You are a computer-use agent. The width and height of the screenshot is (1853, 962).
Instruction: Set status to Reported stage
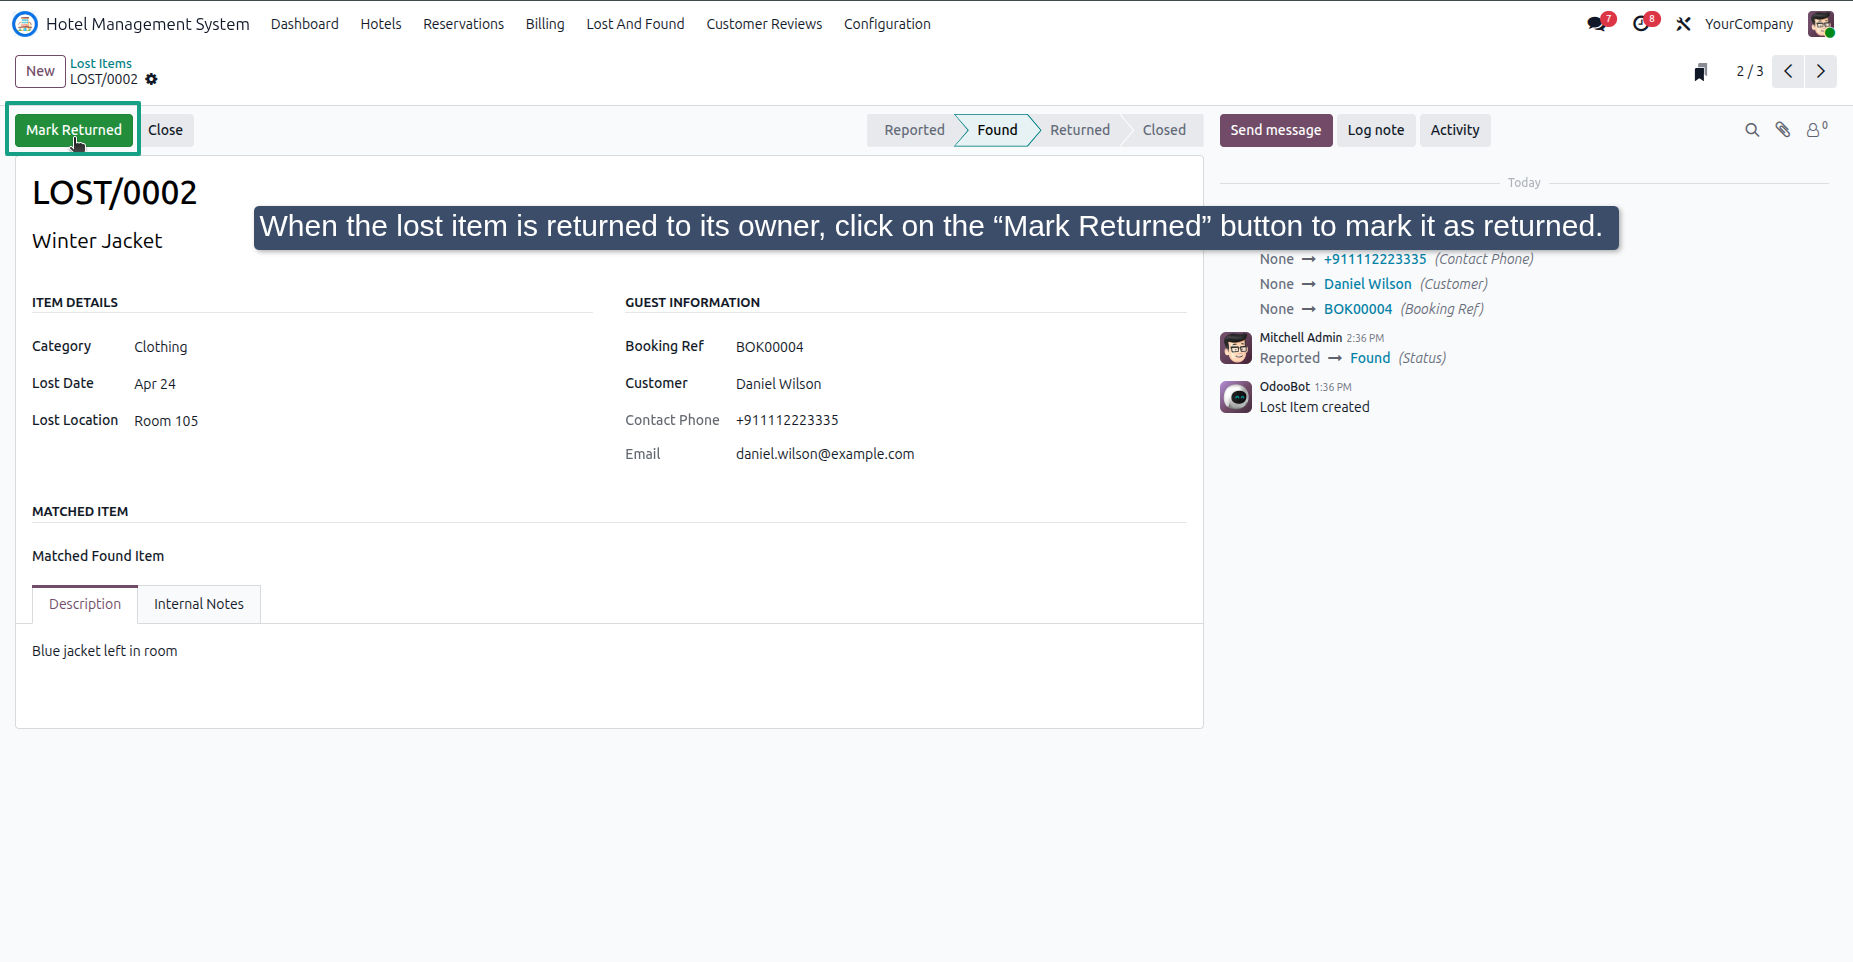912,130
